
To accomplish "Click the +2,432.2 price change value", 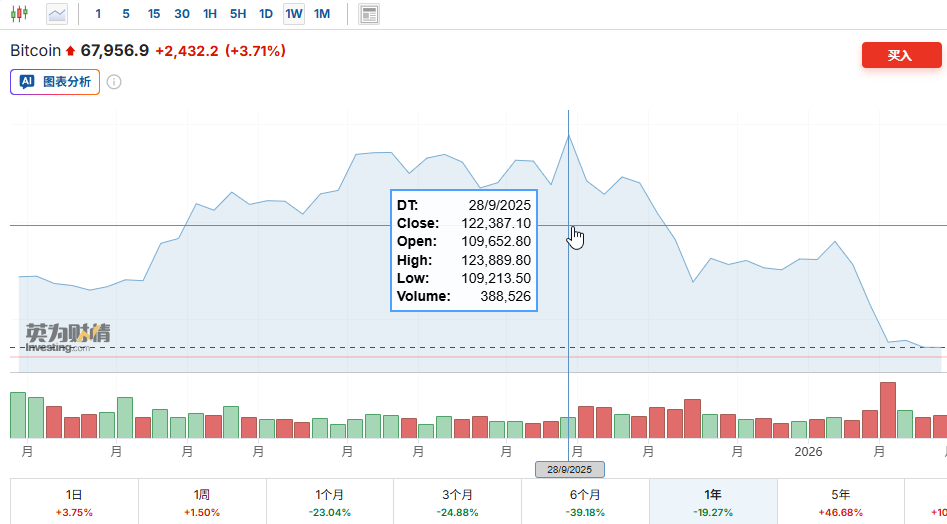I will pyautogui.click(x=187, y=51).
